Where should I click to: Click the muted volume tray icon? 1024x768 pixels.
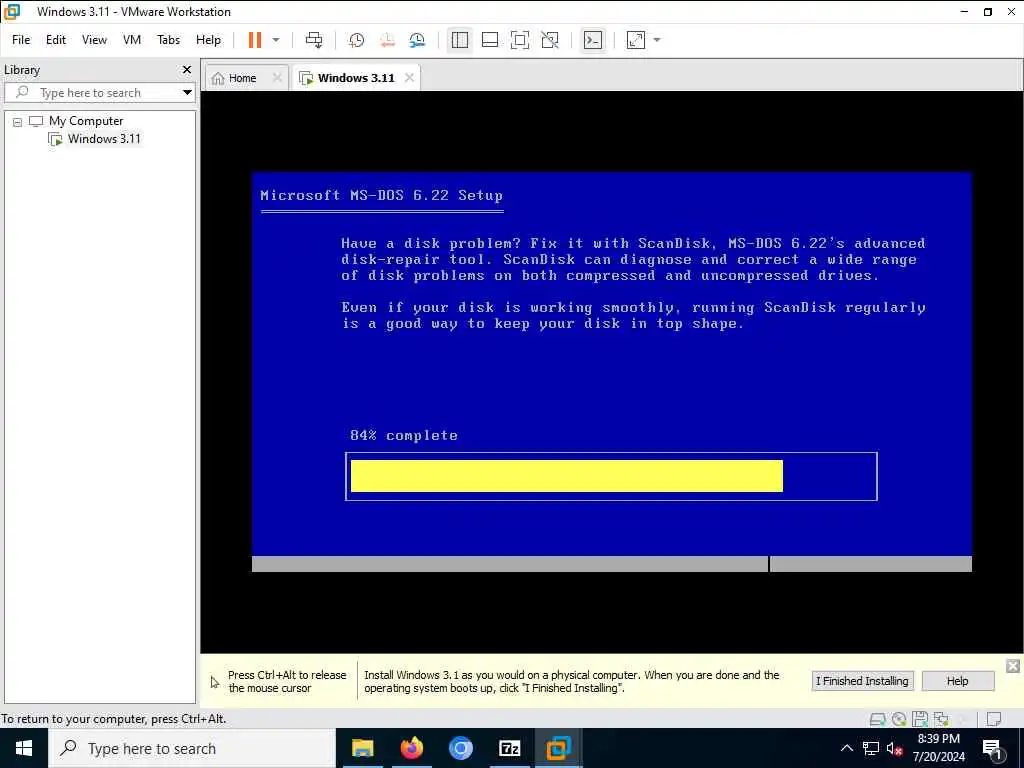(x=894, y=748)
